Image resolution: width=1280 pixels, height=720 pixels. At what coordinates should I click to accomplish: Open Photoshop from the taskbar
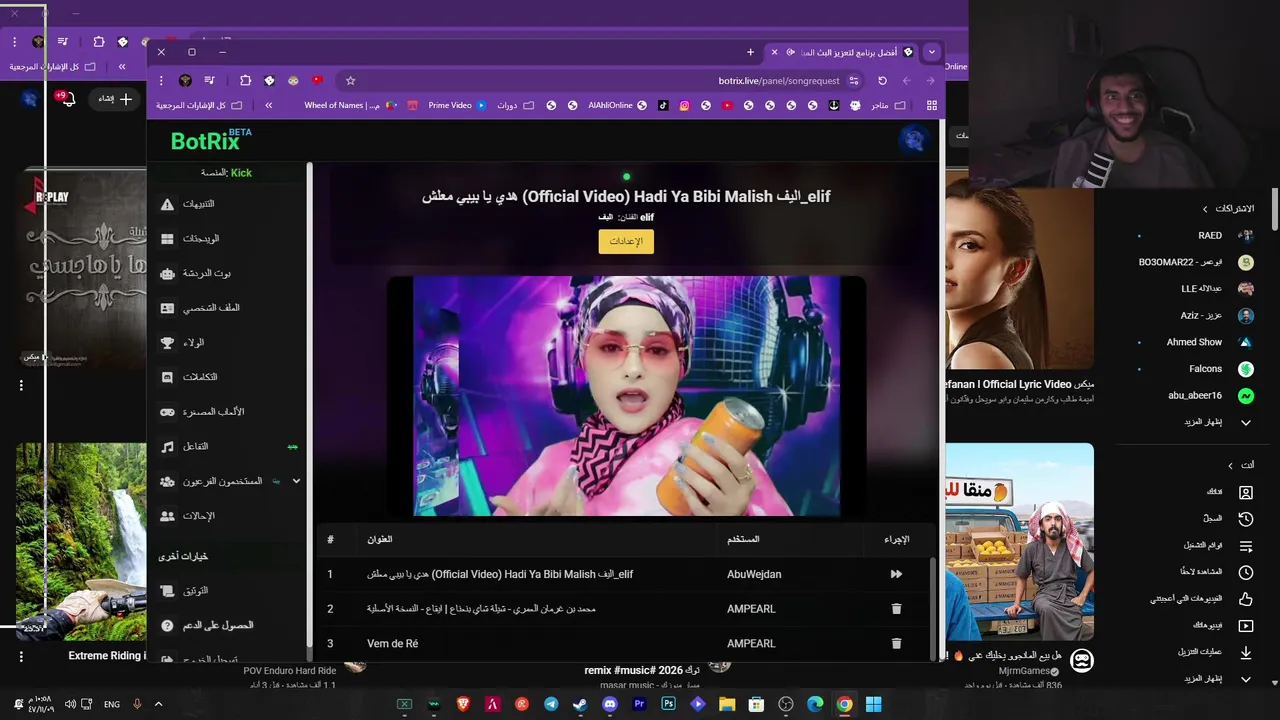(668, 704)
